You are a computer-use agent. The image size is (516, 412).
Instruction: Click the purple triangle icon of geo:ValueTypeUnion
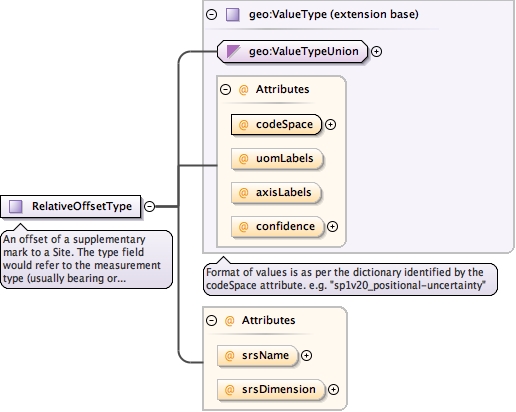(x=233, y=52)
